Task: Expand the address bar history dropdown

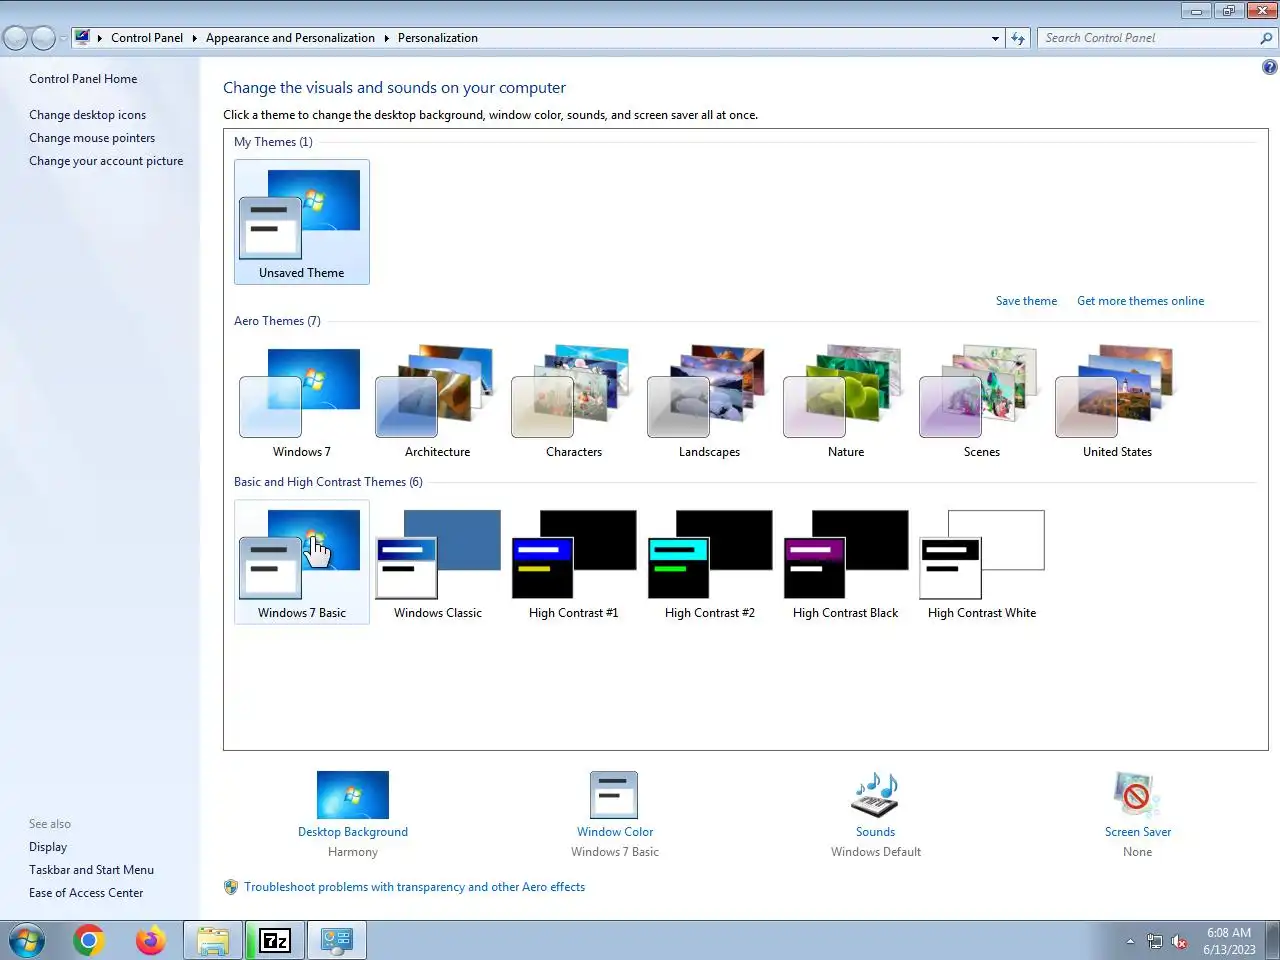Action: (995, 38)
